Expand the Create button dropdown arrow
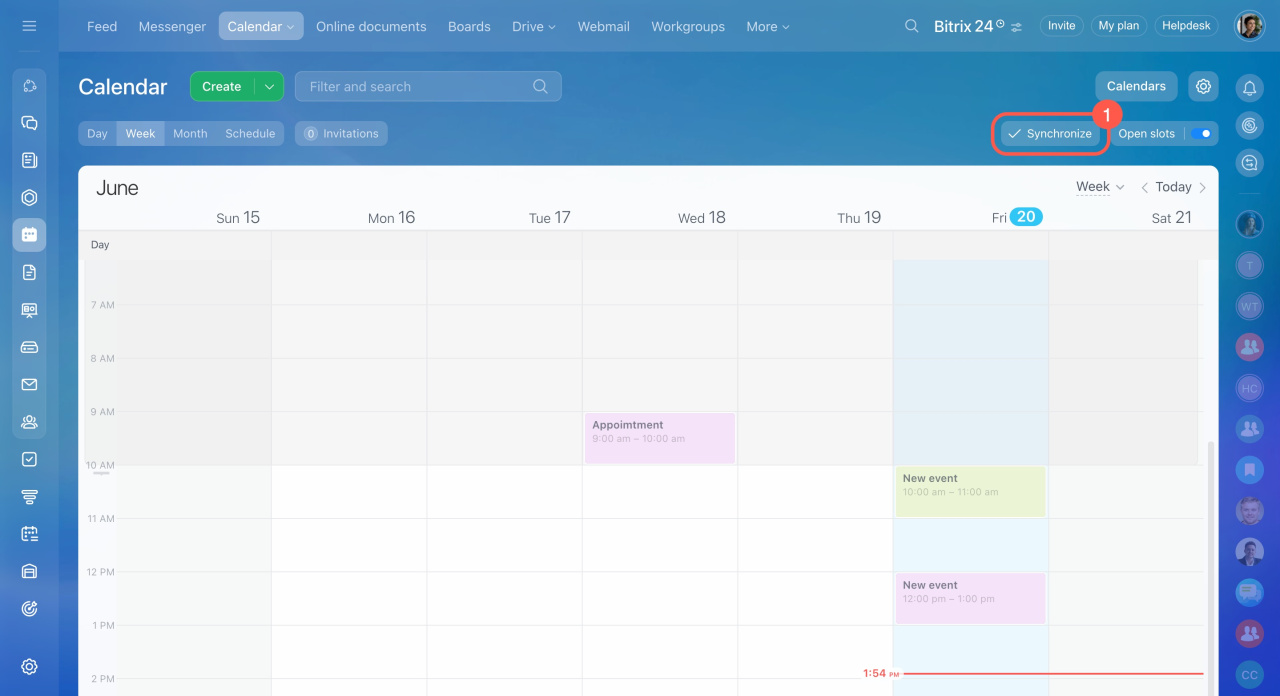Screen dimensions: 1280x696 (x=269, y=87)
